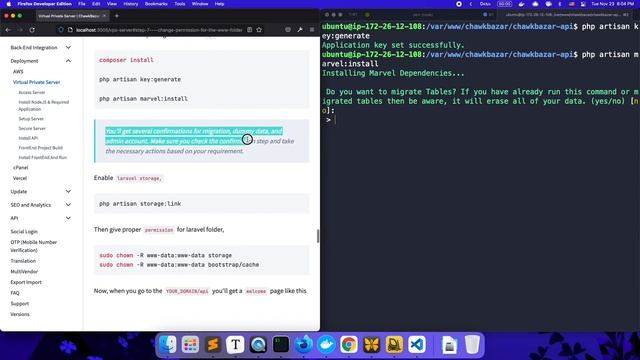The height and width of the screenshot is (360, 640).
Task: Open the document stack in the dock
Action: (x=449, y=344)
